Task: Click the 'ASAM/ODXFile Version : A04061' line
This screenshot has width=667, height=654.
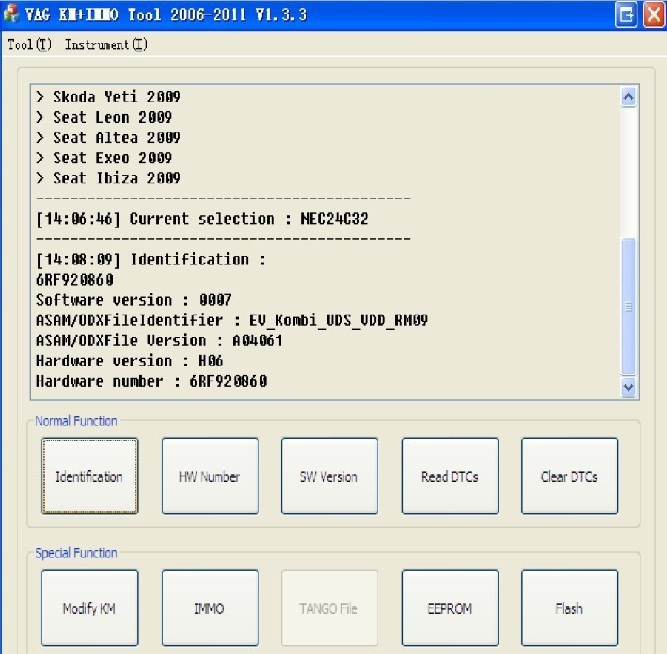Action: pyautogui.click(x=160, y=340)
